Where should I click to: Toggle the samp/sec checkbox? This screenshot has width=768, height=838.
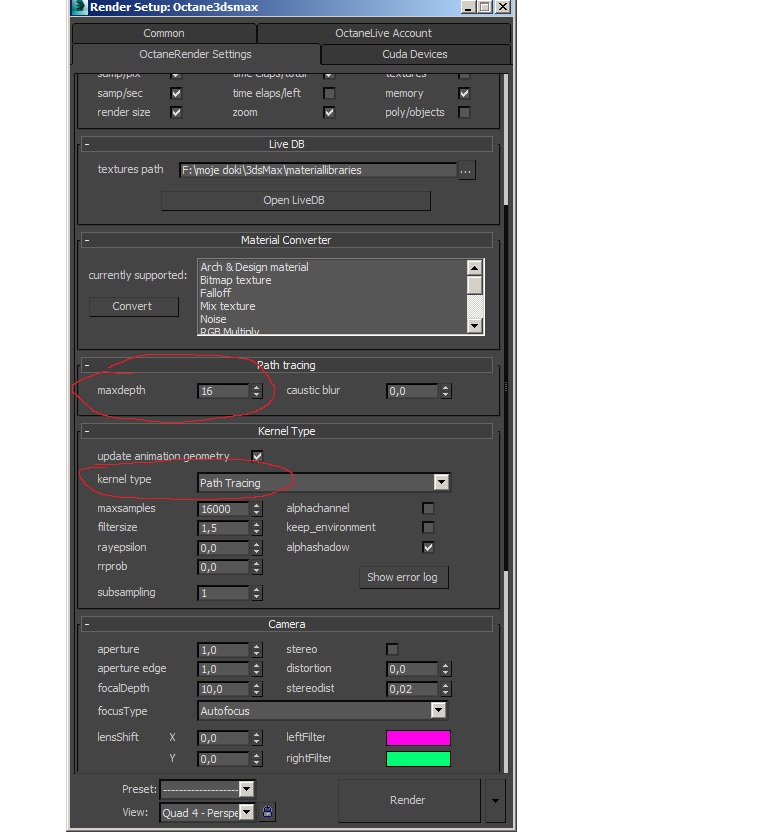coord(176,93)
